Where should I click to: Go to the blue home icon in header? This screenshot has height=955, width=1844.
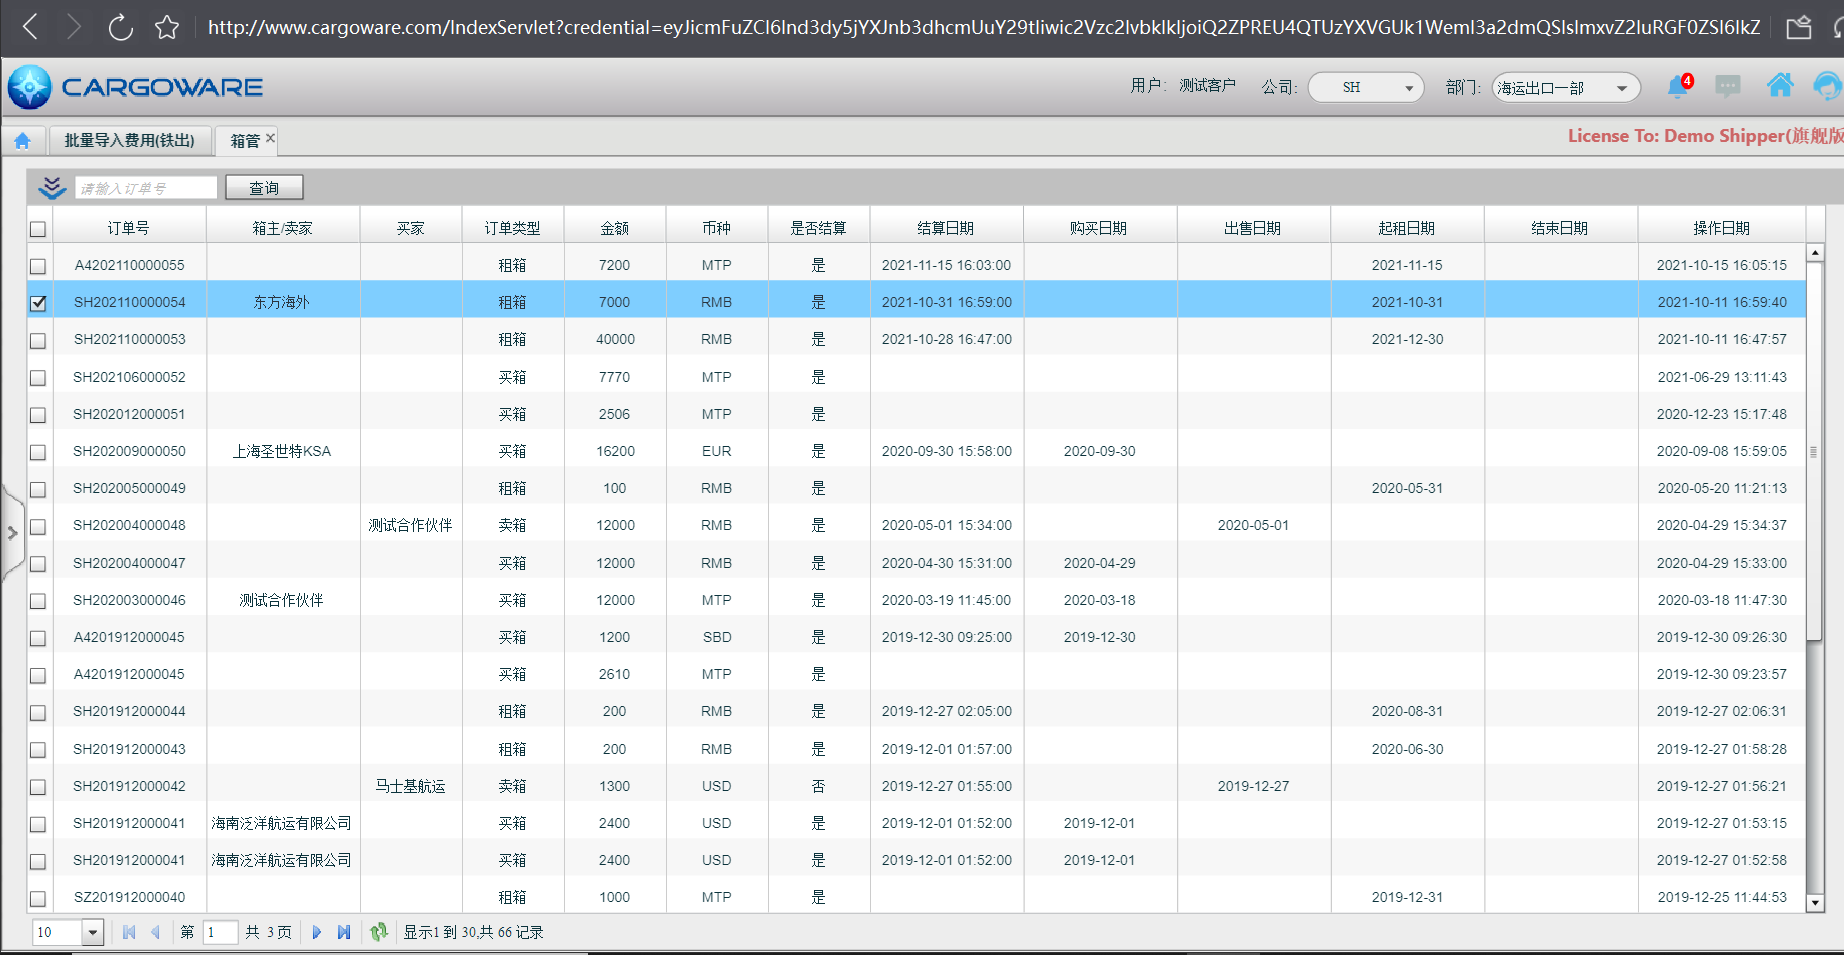pyautogui.click(x=1779, y=86)
